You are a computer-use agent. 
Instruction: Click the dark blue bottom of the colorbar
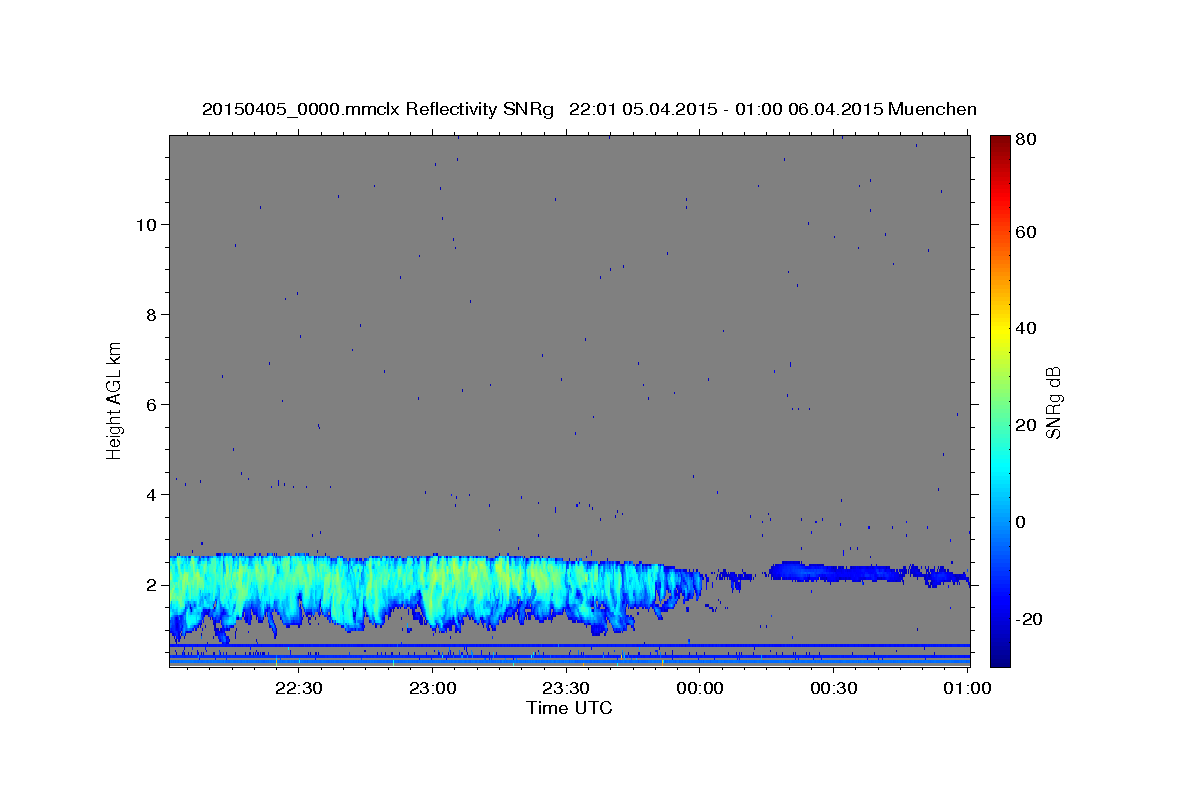click(x=1000, y=655)
